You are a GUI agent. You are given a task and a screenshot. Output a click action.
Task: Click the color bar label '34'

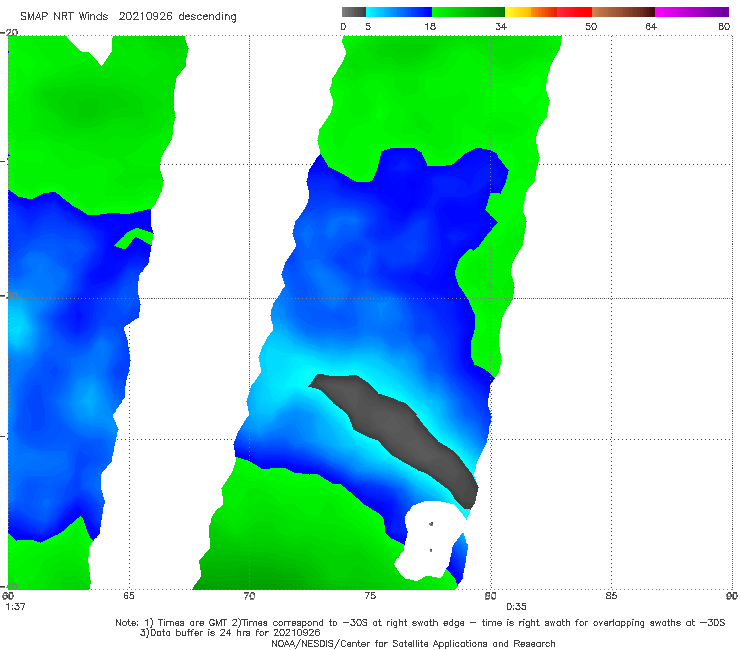501,26
